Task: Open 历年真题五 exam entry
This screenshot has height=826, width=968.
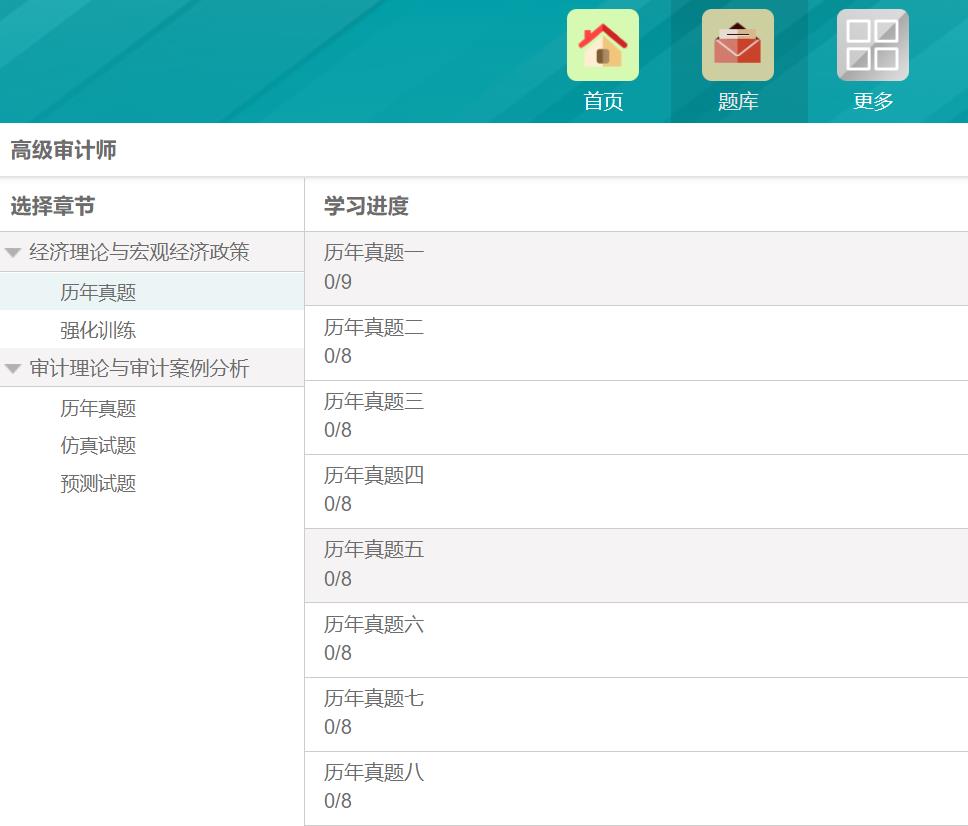Action: [374, 549]
